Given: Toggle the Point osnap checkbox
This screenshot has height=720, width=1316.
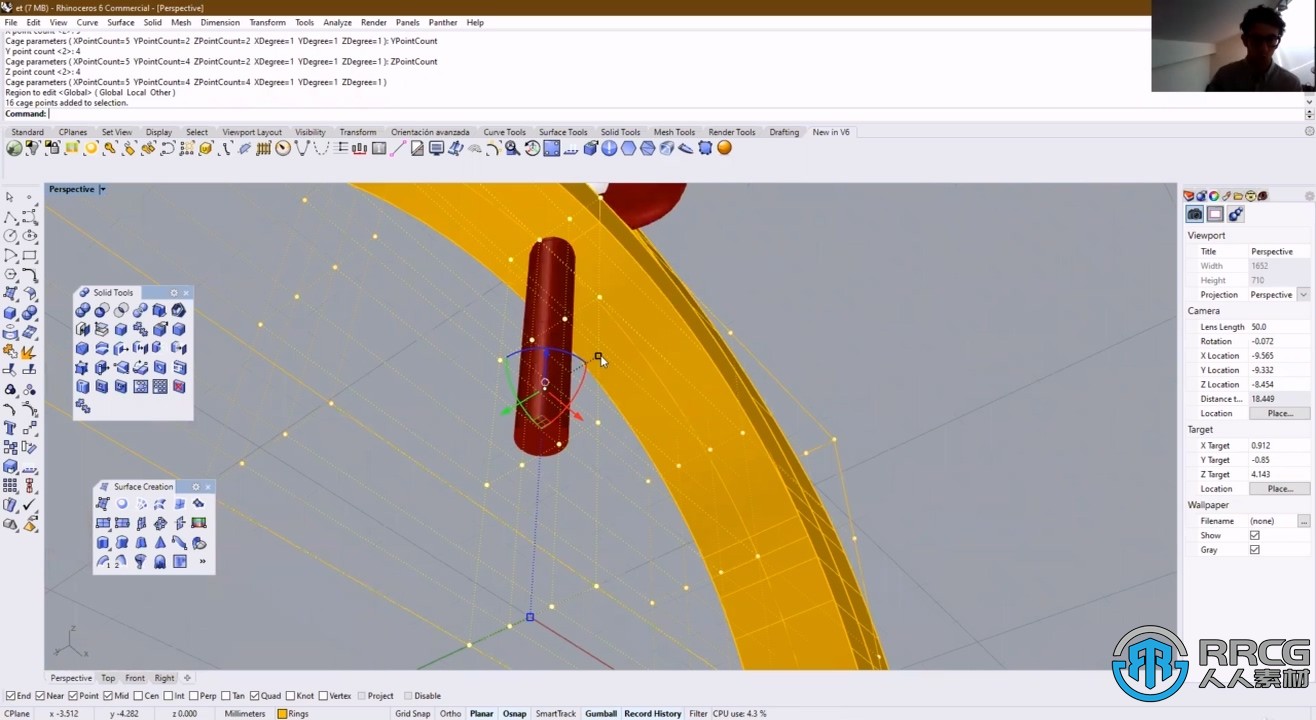Looking at the screenshot, I should pos(73,696).
